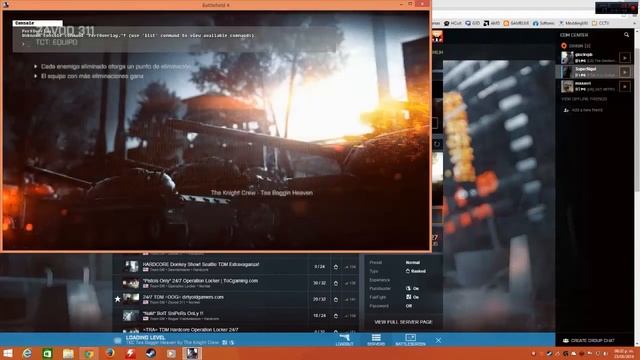The width and height of the screenshot is (640, 360).
Task: Click the join arrow beside friend SuperNqal
Action: coord(624,72)
